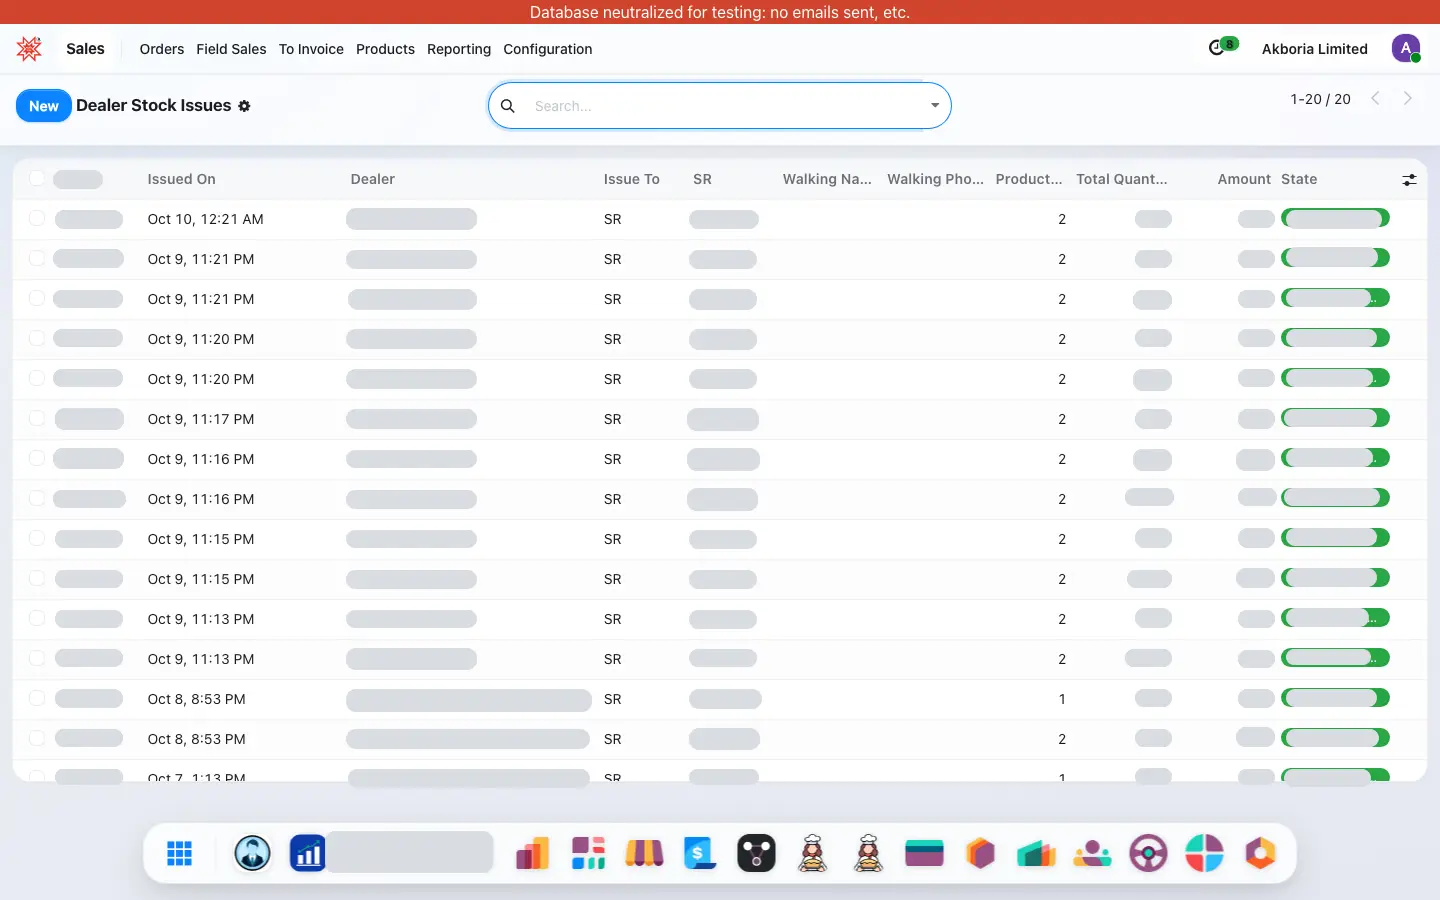The image size is (1440, 900).
Task: Open the Field Sales menu
Action: pyautogui.click(x=231, y=49)
